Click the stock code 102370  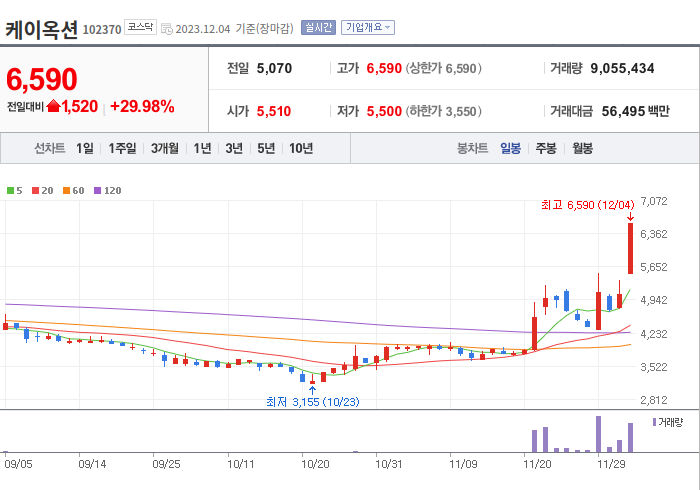coord(102,30)
